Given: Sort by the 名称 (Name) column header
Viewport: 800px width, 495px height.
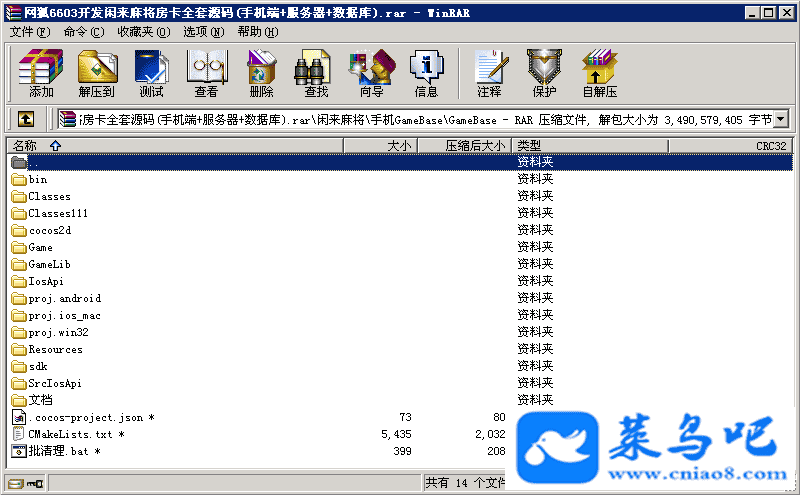Looking at the screenshot, I should 176,146.
